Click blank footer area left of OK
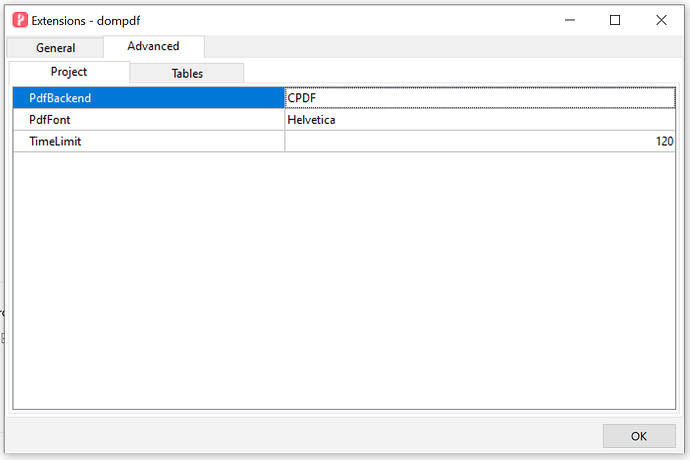This screenshot has width=690, height=460. (x=300, y=436)
